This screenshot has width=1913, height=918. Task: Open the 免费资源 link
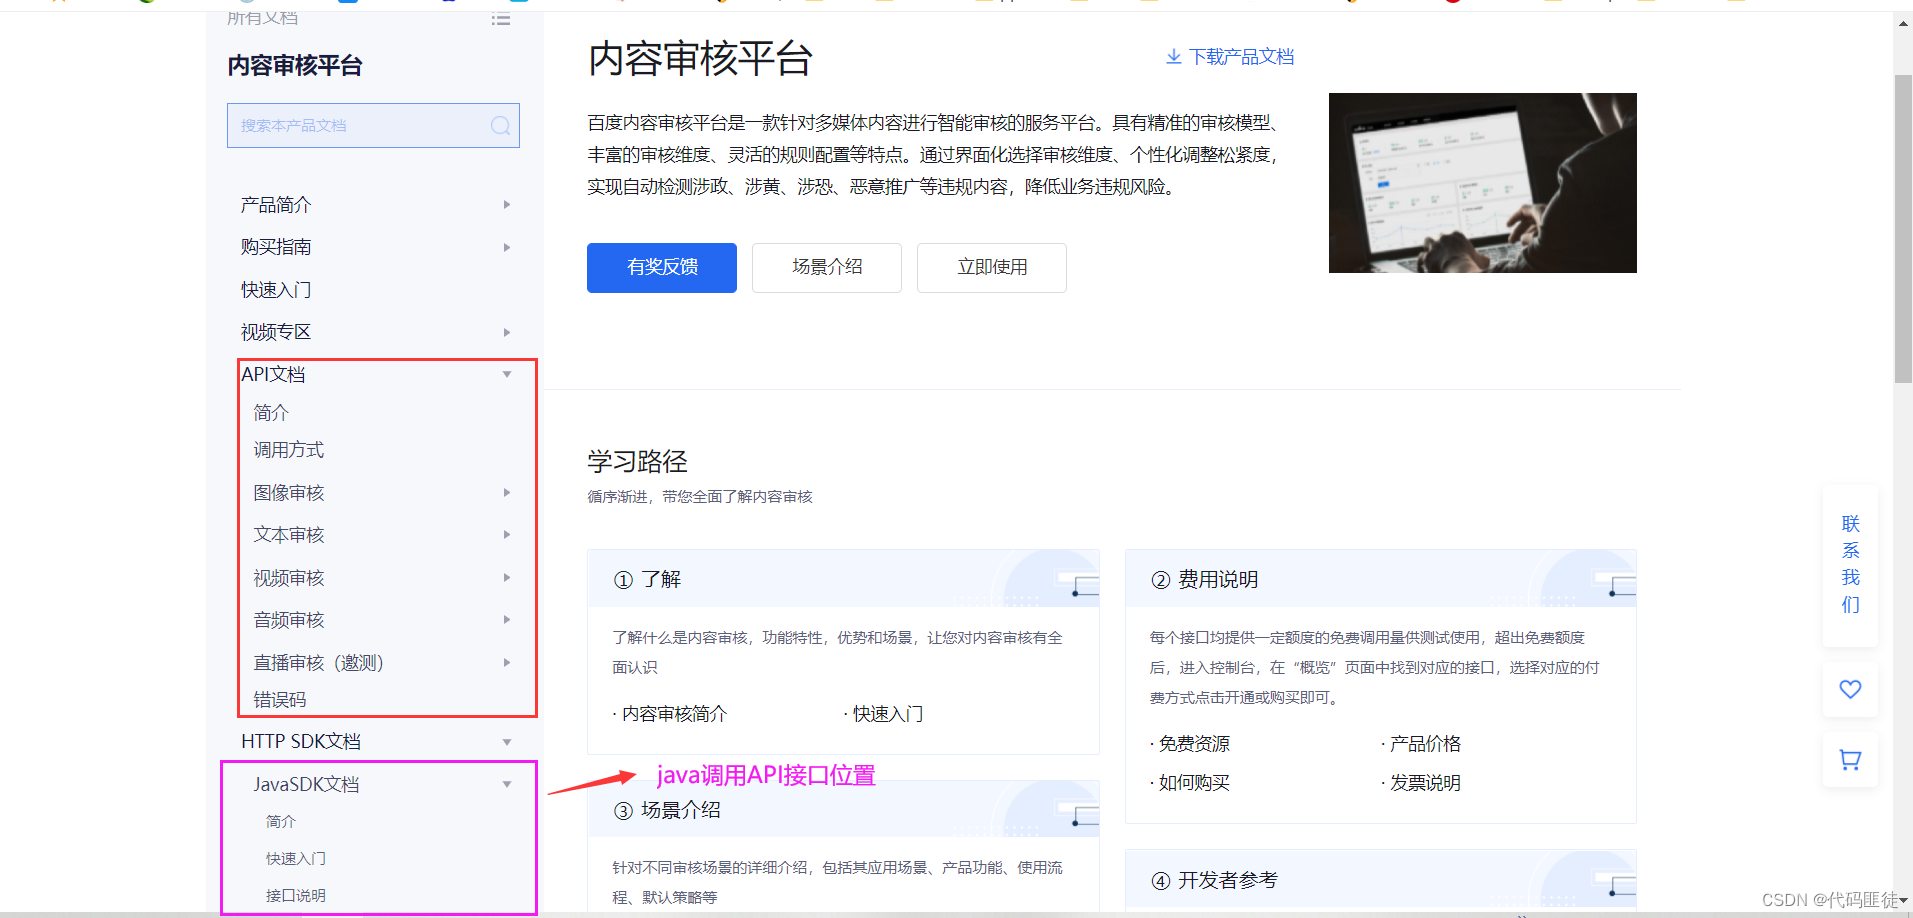pyautogui.click(x=1195, y=744)
